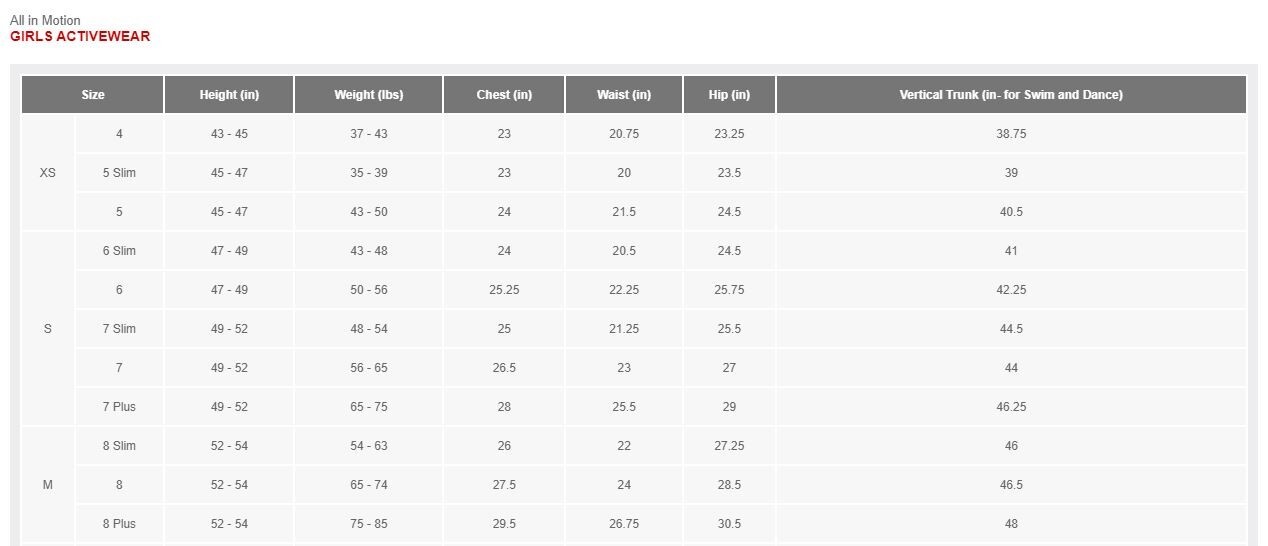Image resolution: width=1268 pixels, height=546 pixels.
Task: Click the 5 Slim size cell
Action: tap(119, 173)
